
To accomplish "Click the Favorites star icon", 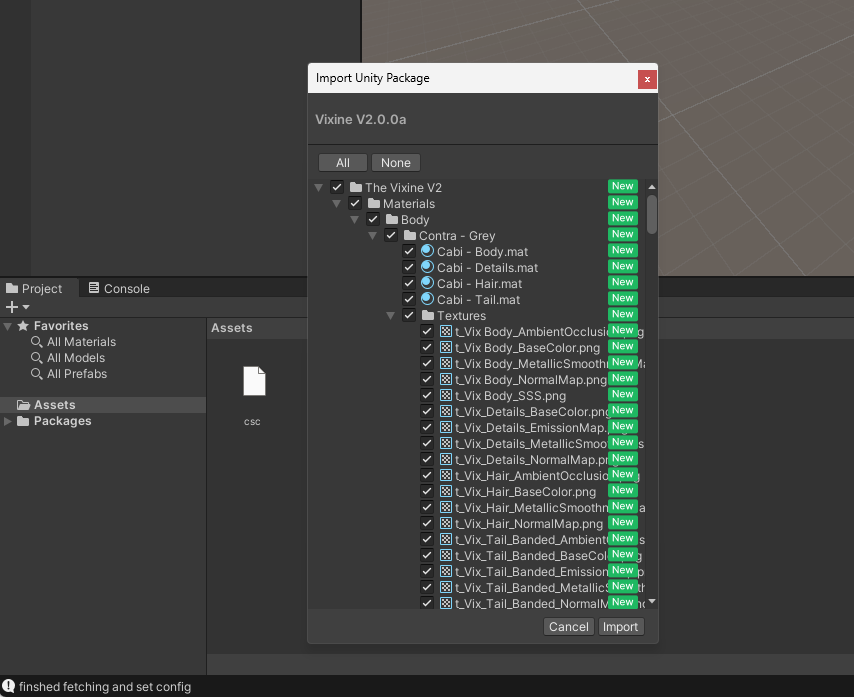I will pos(23,326).
